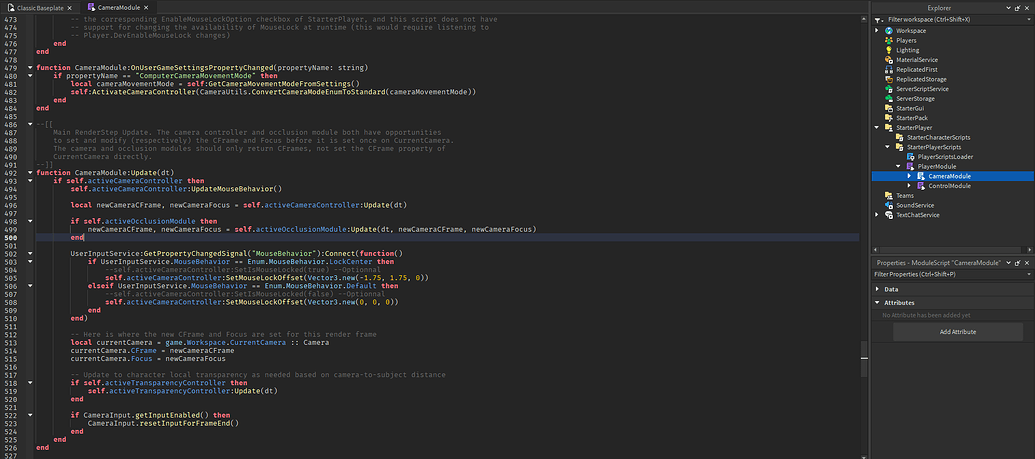Viewport: 1035px width, 459px height.
Task: Collapse the StarterPlayerScripts tree node
Action: coord(888,147)
